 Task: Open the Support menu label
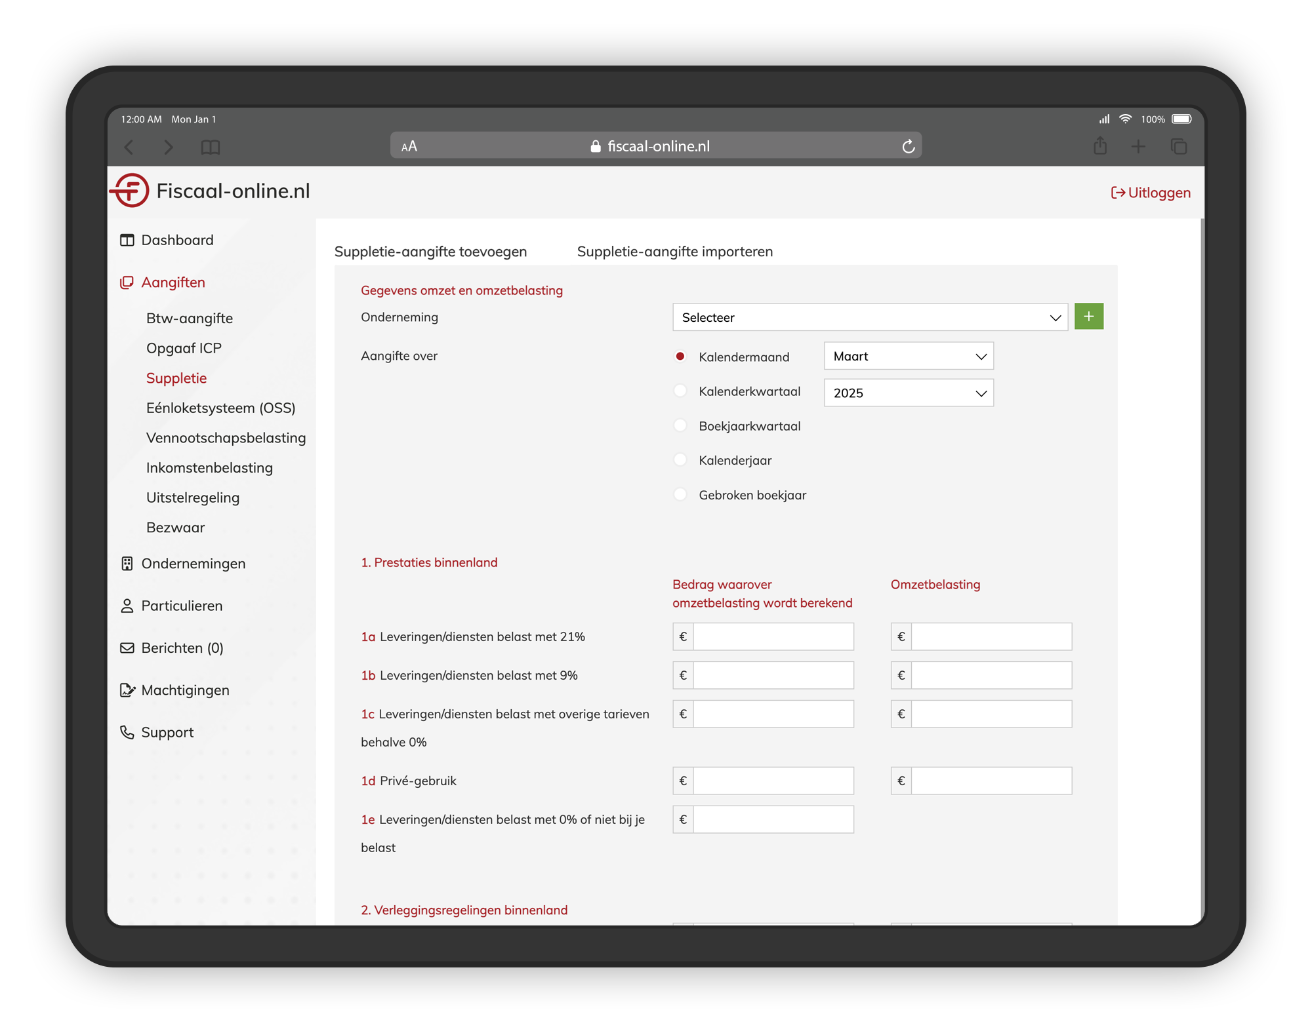click(x=167, y=732)
